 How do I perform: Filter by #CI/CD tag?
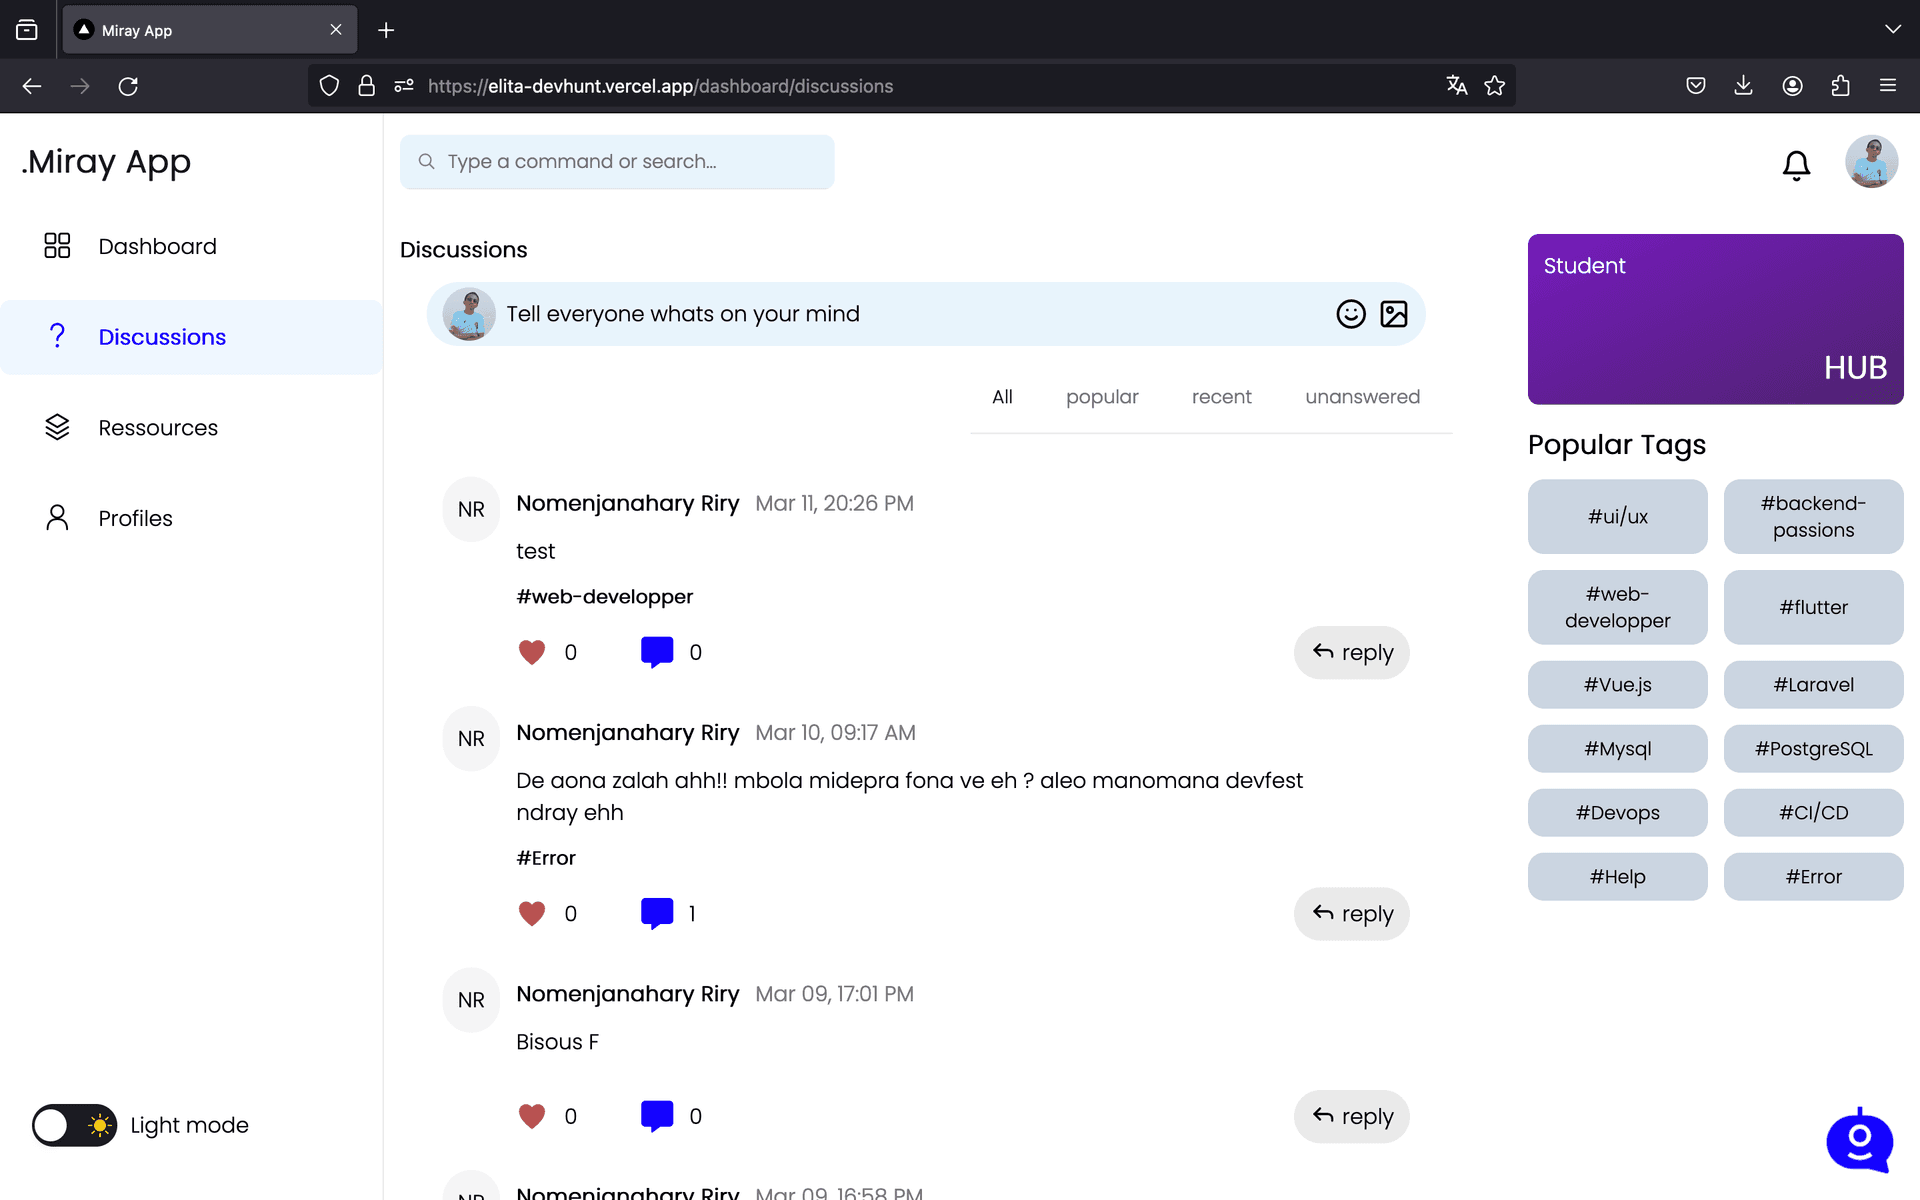pyautogui.click(x=1813, y=813)
